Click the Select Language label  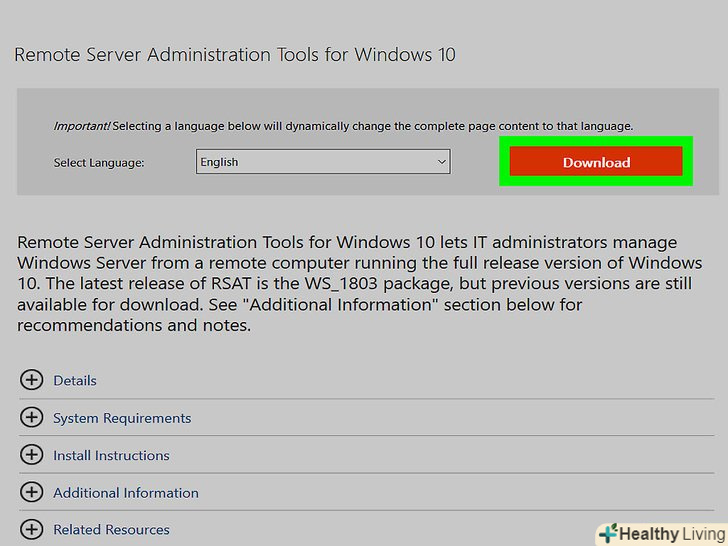pos(99,162)
